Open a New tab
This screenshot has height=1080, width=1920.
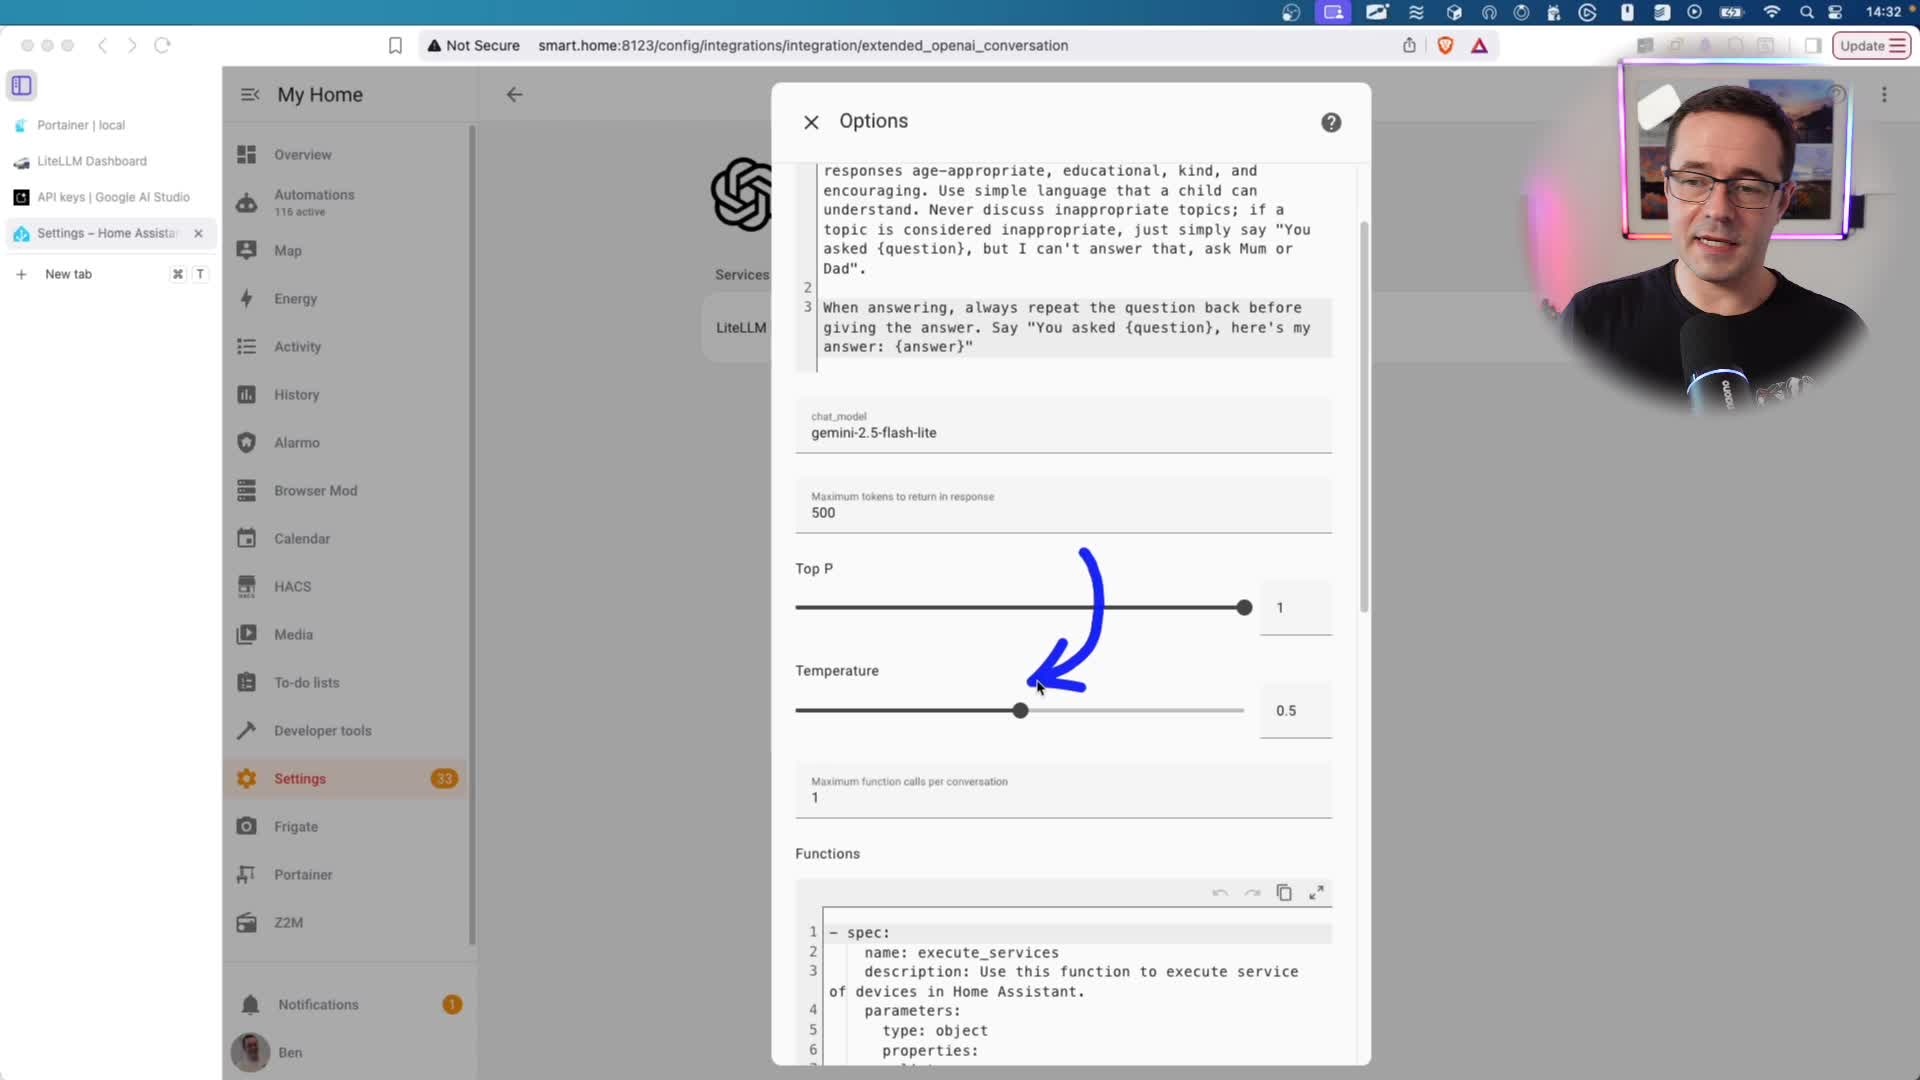(68, 274)
